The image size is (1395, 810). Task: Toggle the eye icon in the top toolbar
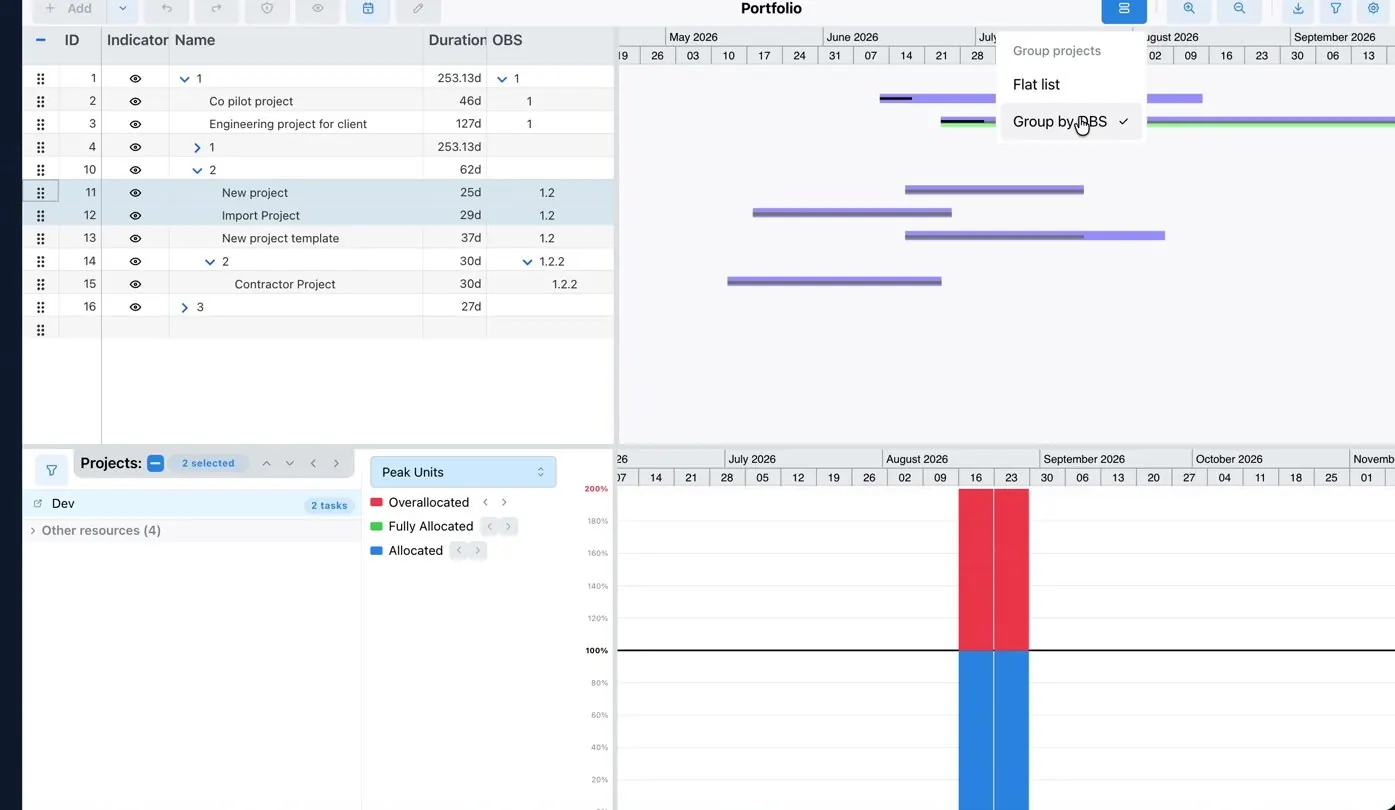pyautogui.click(x=318, y=9)
